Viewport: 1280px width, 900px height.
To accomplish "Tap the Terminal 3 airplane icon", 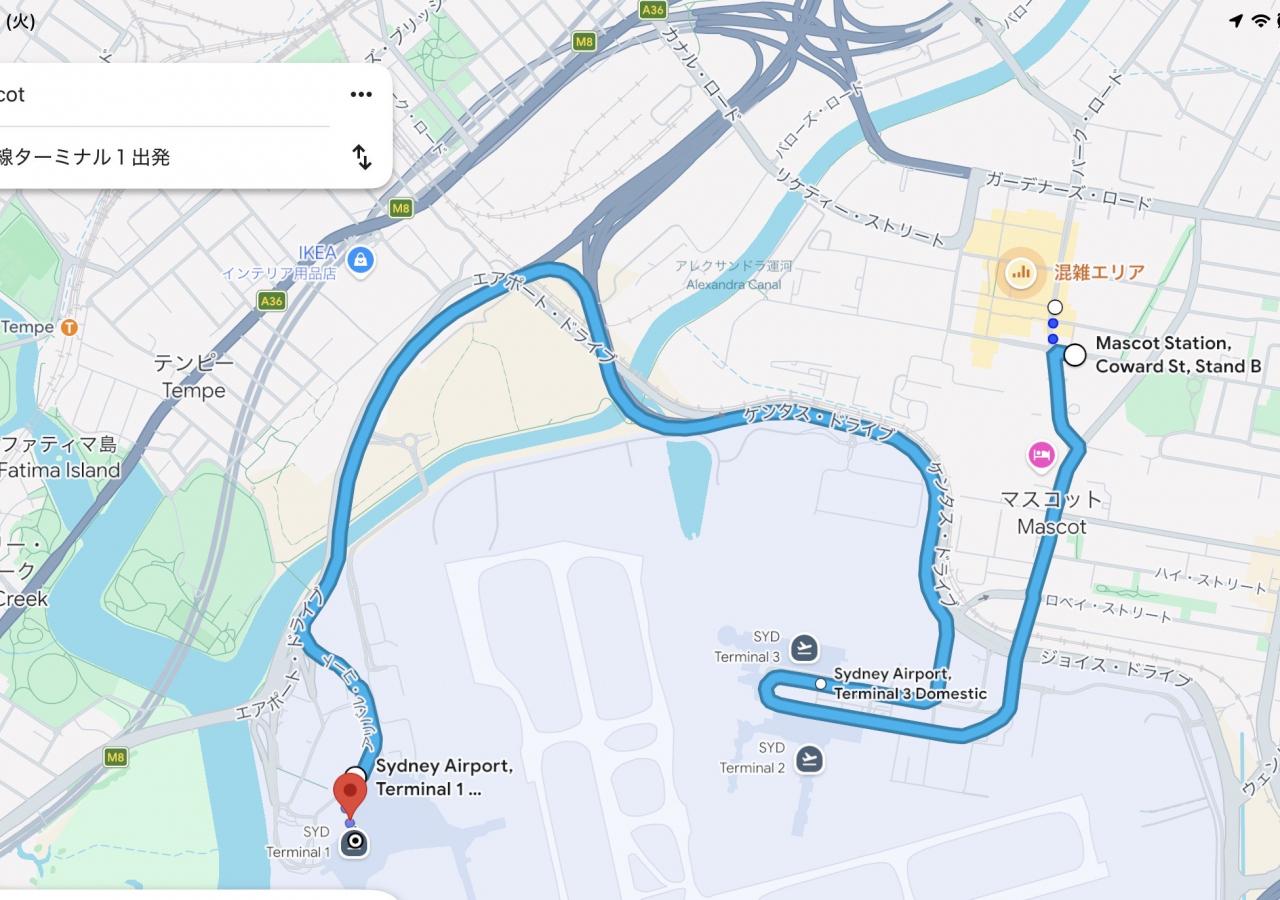I will [804, 648].
